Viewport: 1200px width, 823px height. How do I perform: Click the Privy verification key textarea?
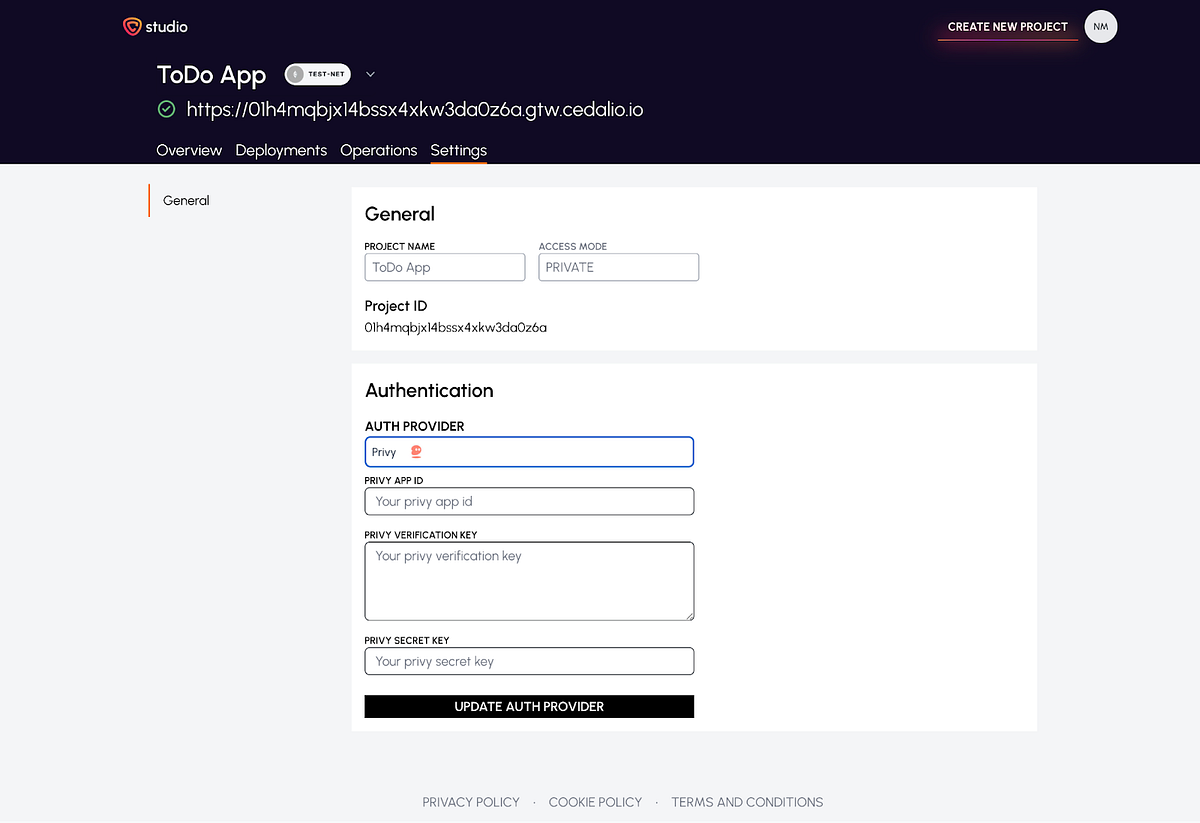tap(529, 580)
